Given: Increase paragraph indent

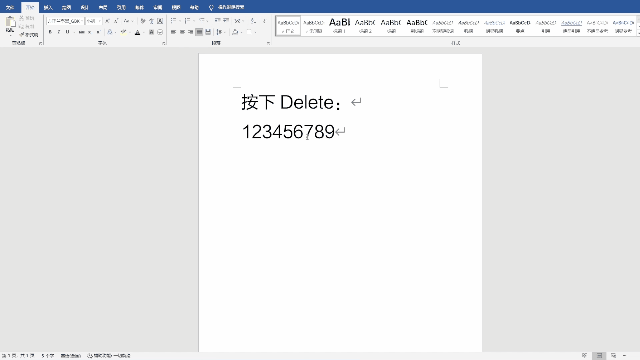Looking at the screenshot, I should tap(226, 20).
